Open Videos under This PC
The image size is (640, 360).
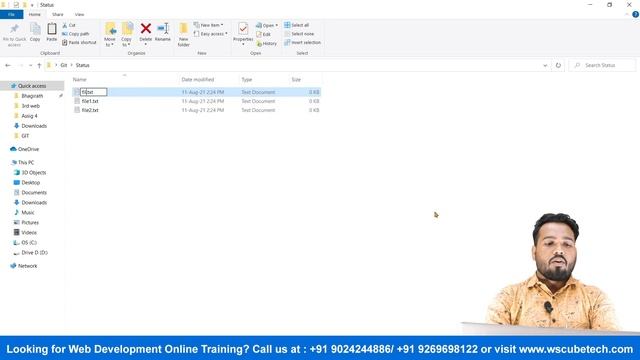click(x=29, y=233)
